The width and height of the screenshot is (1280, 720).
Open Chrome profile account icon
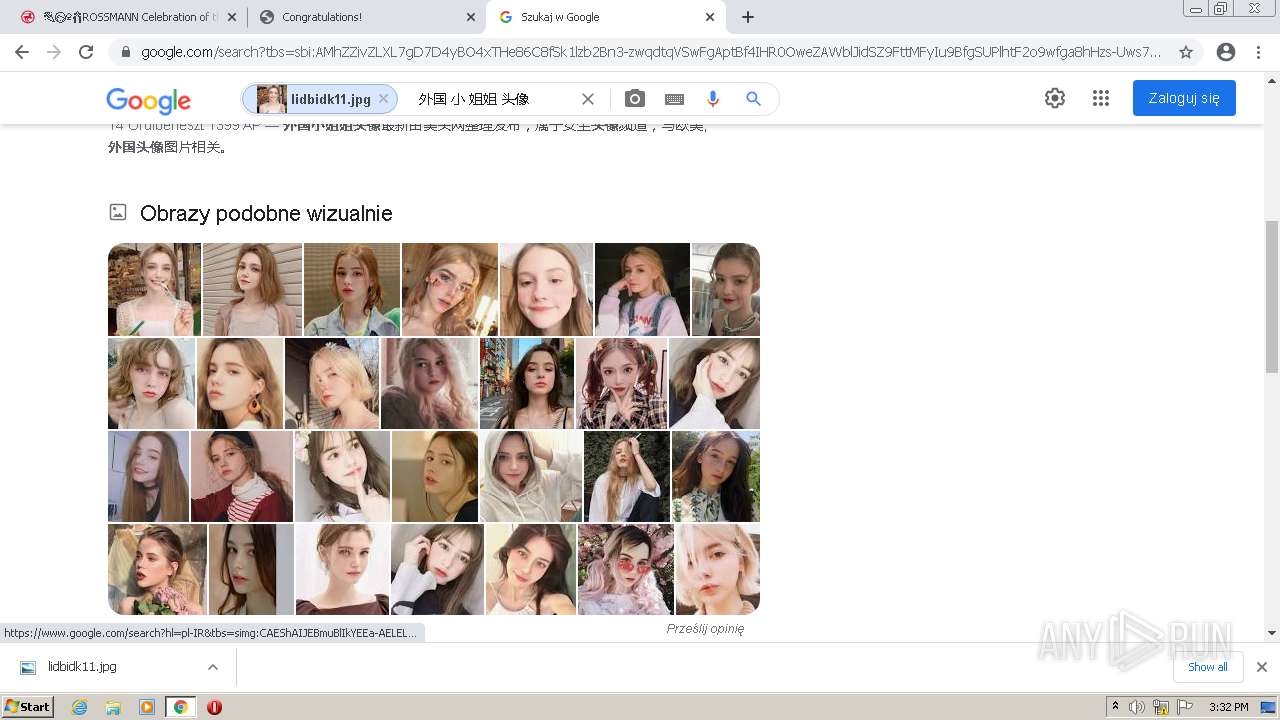click(x=1225, y=52)
